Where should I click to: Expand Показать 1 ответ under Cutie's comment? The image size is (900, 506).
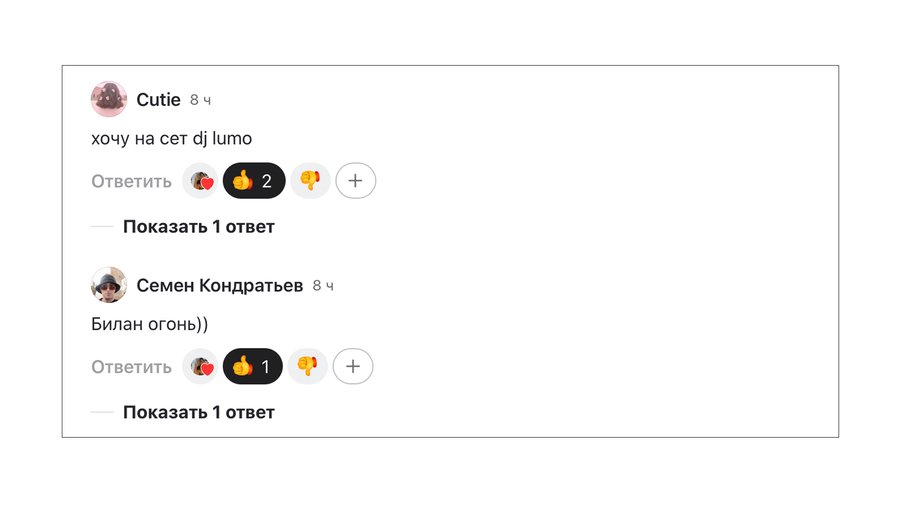(x=198, y=227)
